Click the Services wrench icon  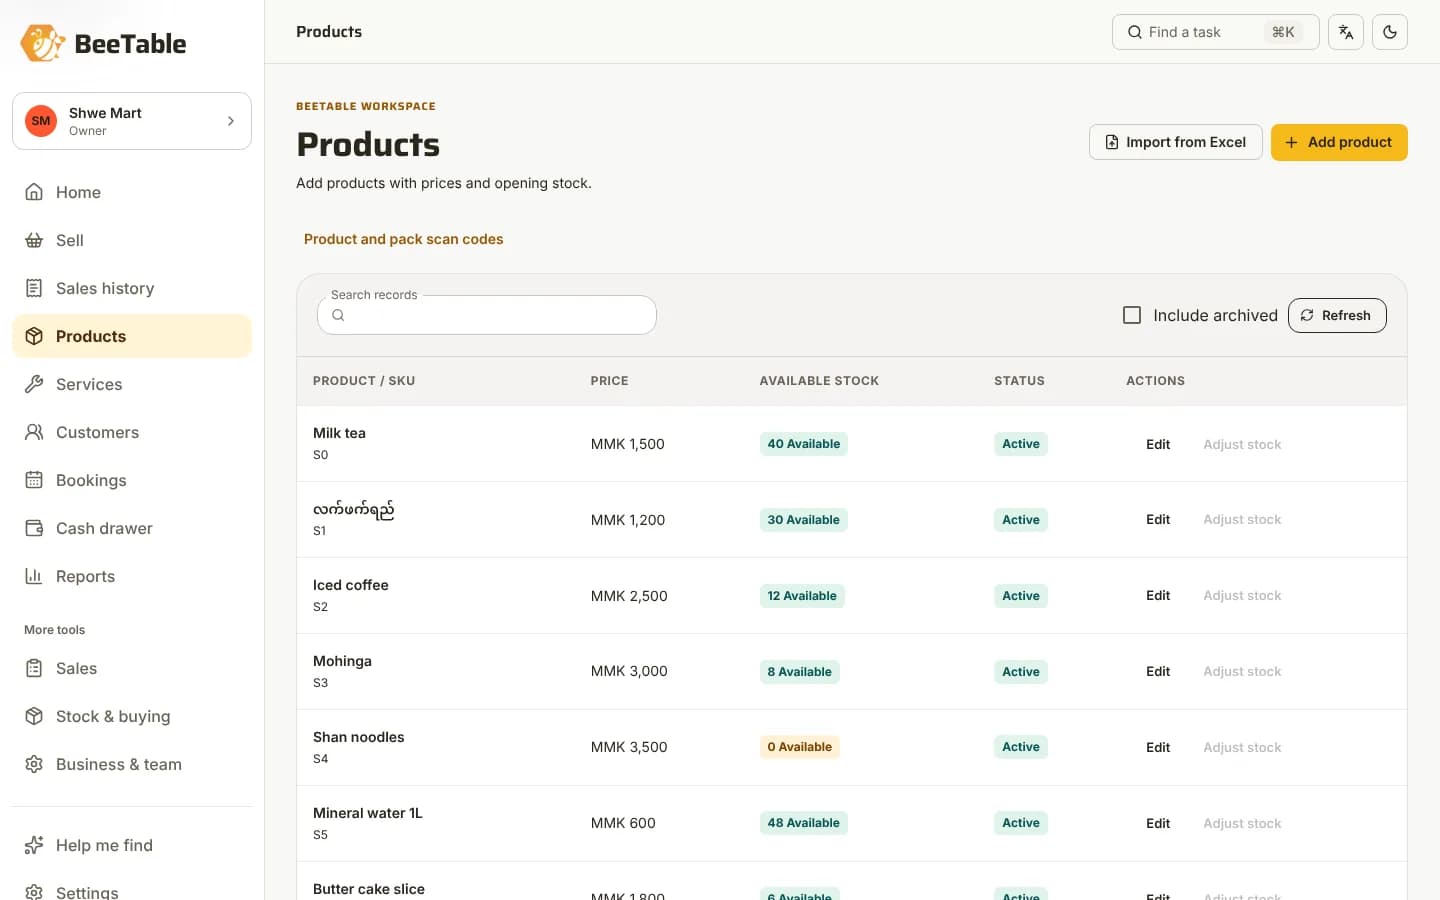[x=34, y=384]
